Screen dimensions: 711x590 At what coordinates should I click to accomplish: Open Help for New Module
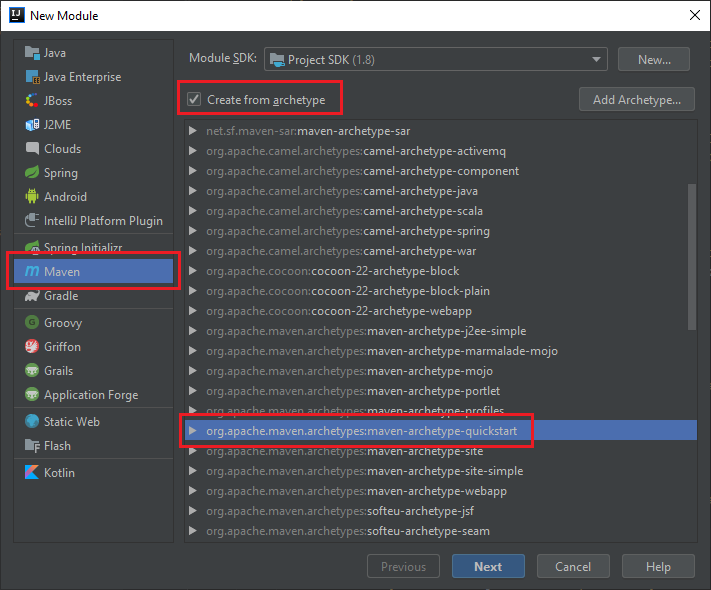click(x=658, y=566)
